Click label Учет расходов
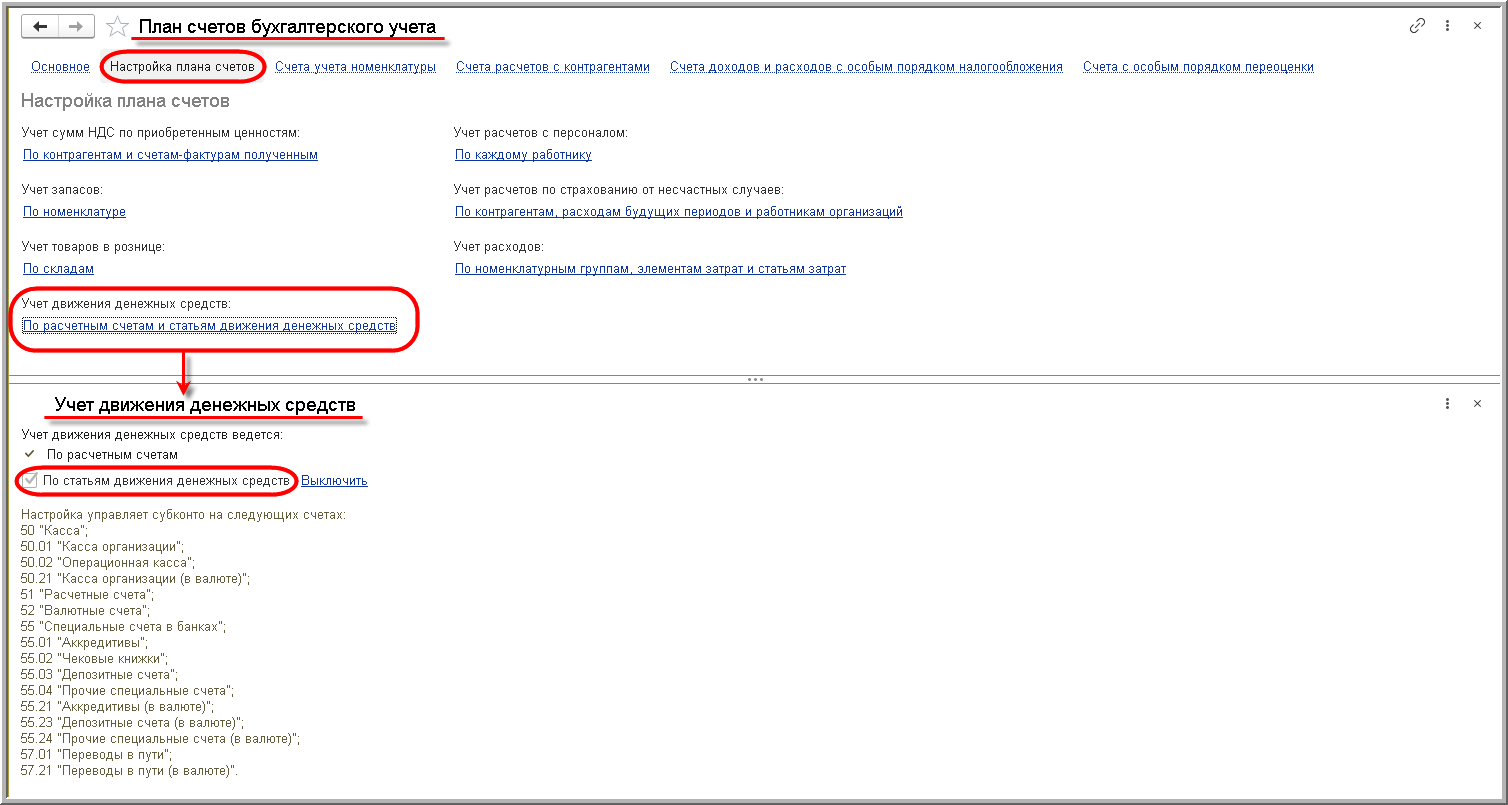The width and height of the screenshot is (1508, 805). pos(498,247)
